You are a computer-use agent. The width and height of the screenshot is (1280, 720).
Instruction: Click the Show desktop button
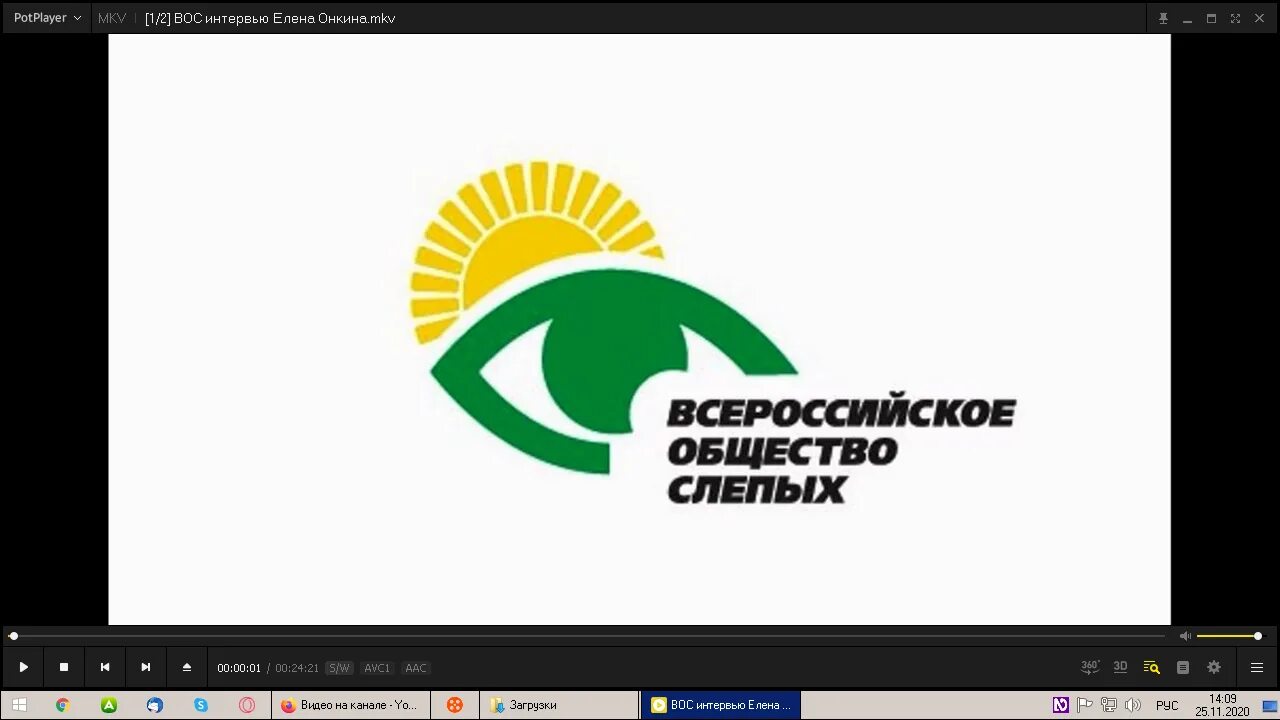click(x=1270, y=705)
